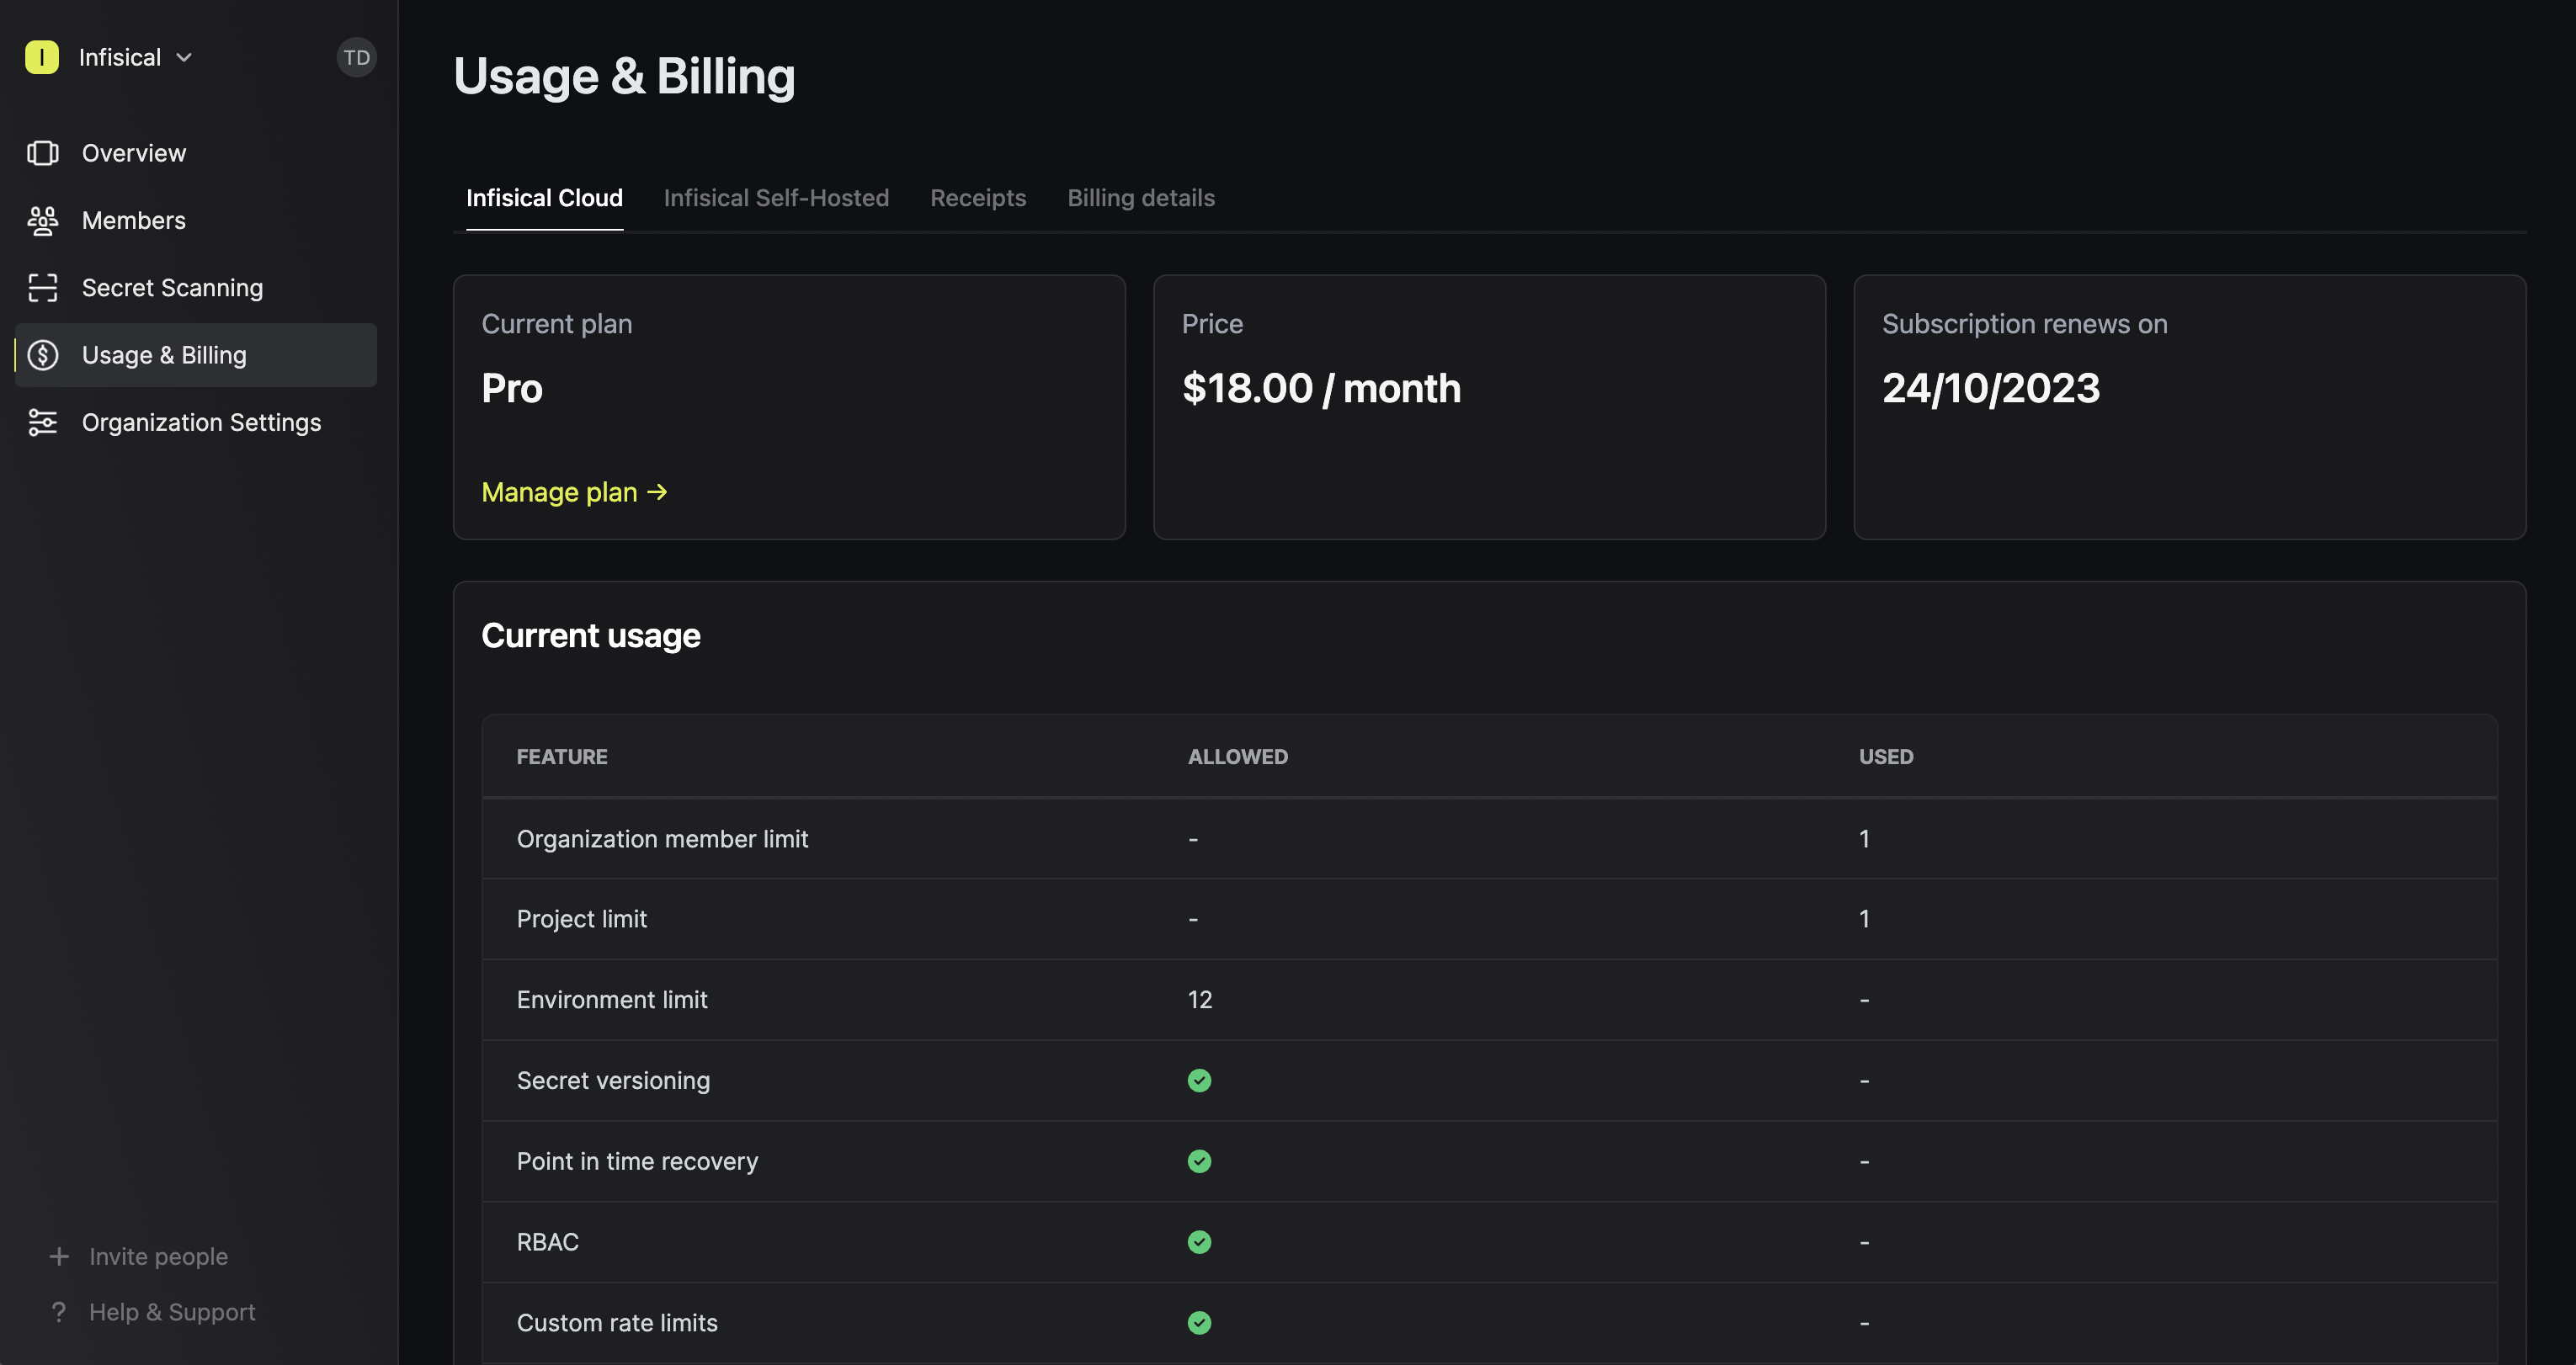Click the RBAC row label

point(547,1242)
